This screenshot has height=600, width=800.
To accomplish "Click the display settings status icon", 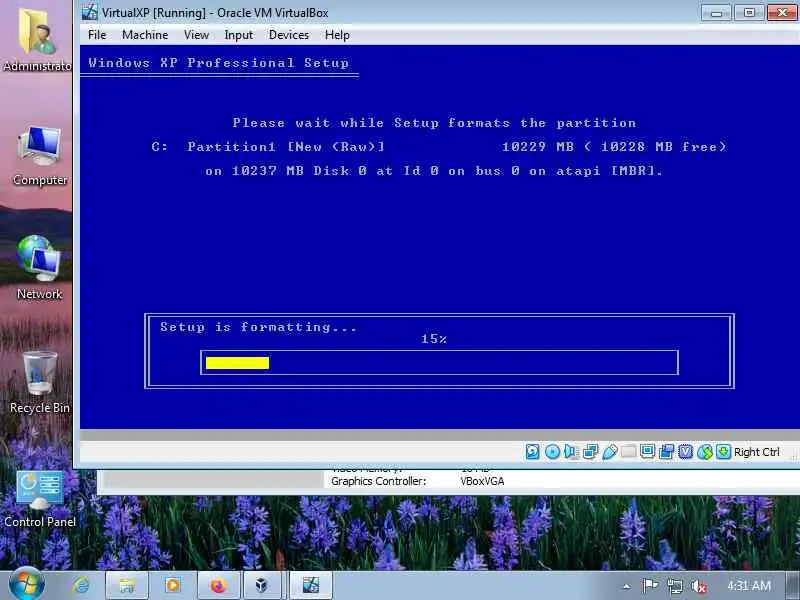I will click(x=647, y=452).
